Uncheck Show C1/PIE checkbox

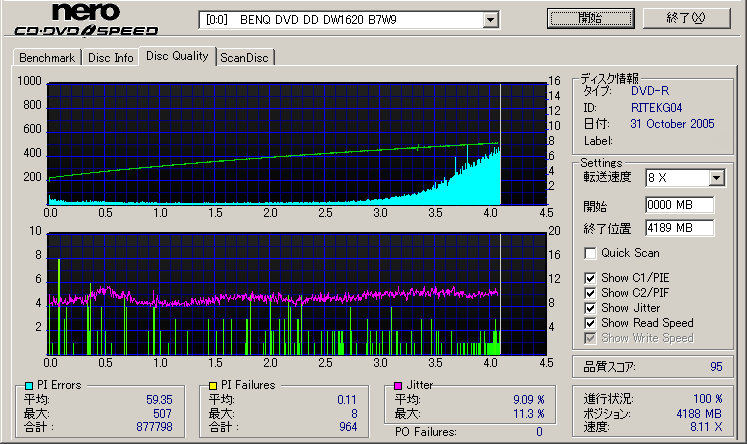pyautogui.click(x=590, y=278)
